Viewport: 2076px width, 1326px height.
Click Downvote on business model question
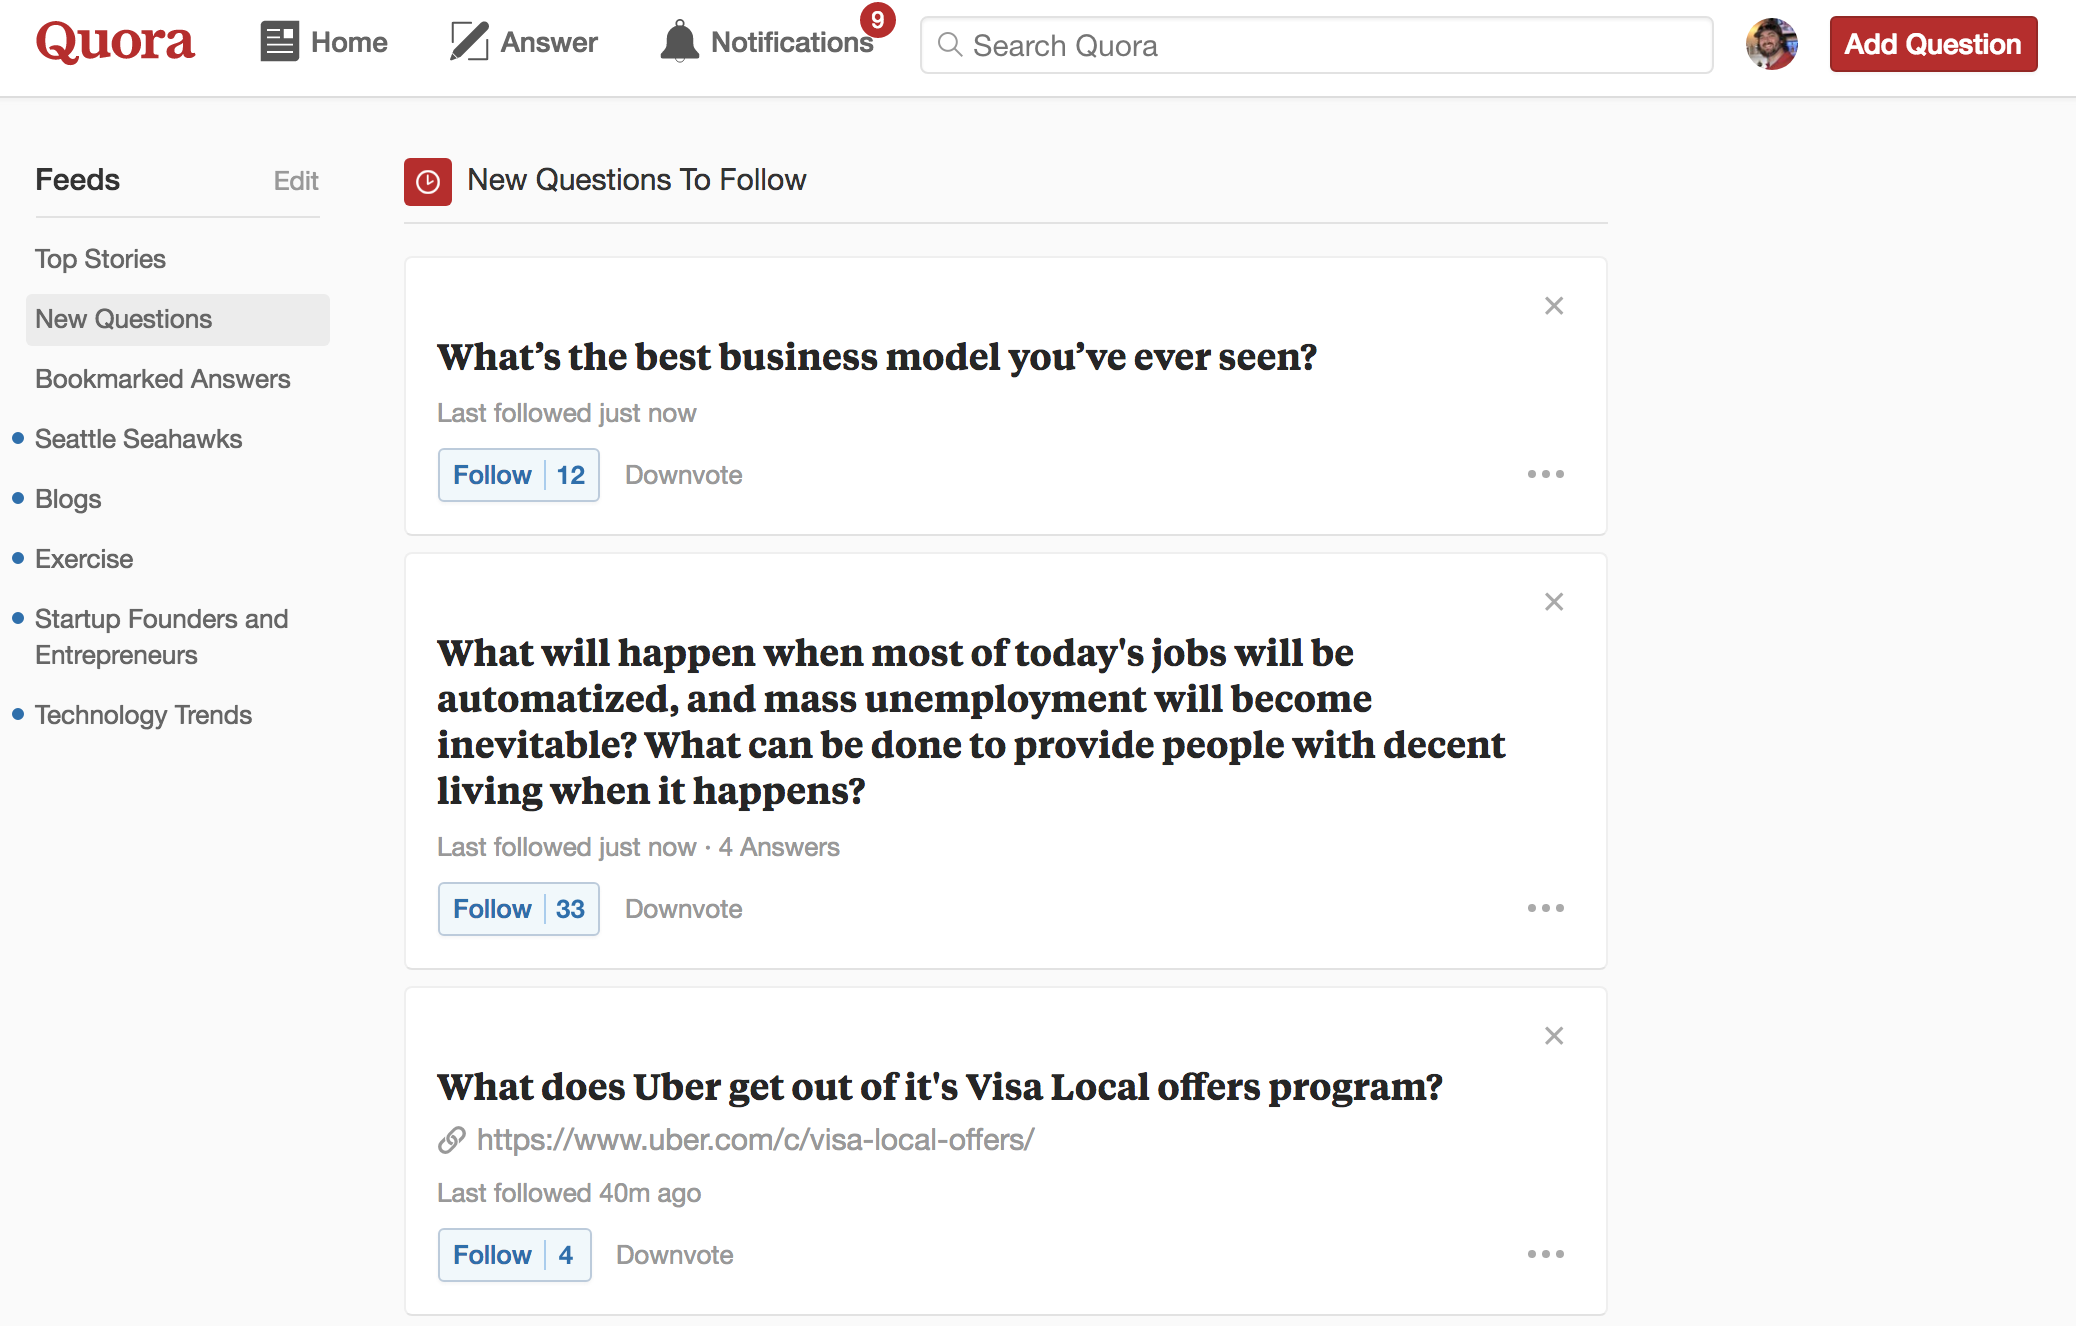(682, 474)
